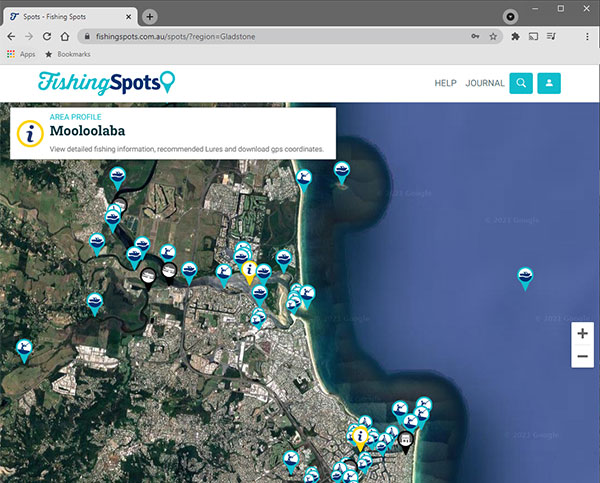Click the browser back arrow
Viewport: 600px width, 483px height.
coord(11,36)
